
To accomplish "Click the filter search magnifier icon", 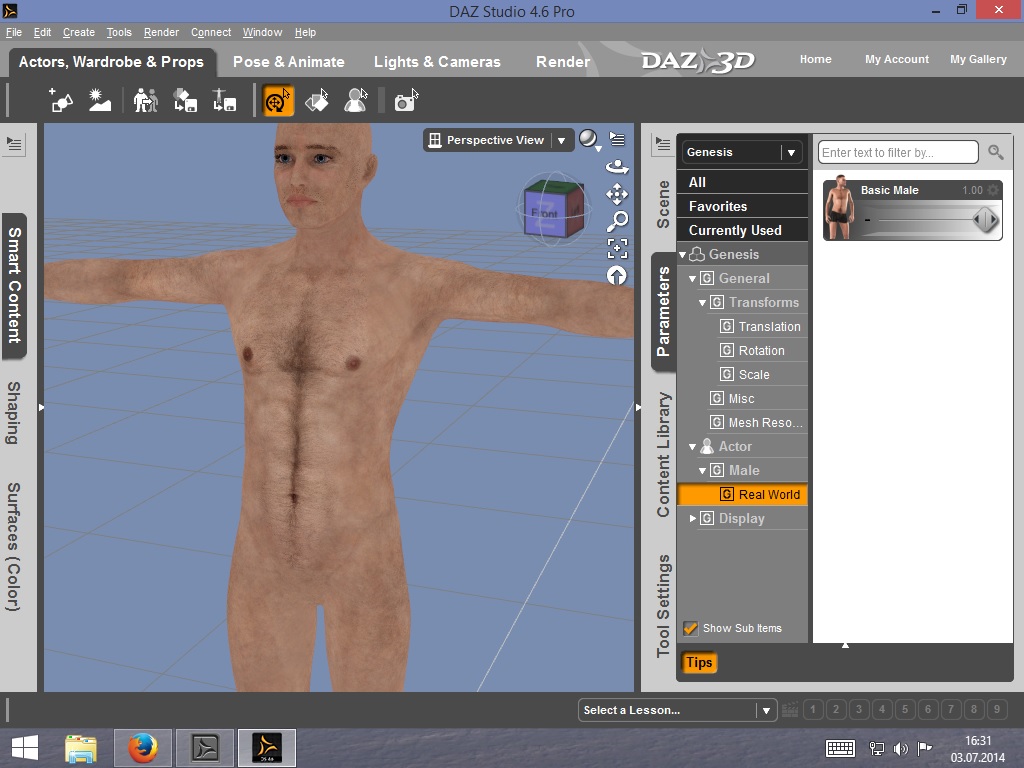I will pyautogui.click(x=995, y=152).
